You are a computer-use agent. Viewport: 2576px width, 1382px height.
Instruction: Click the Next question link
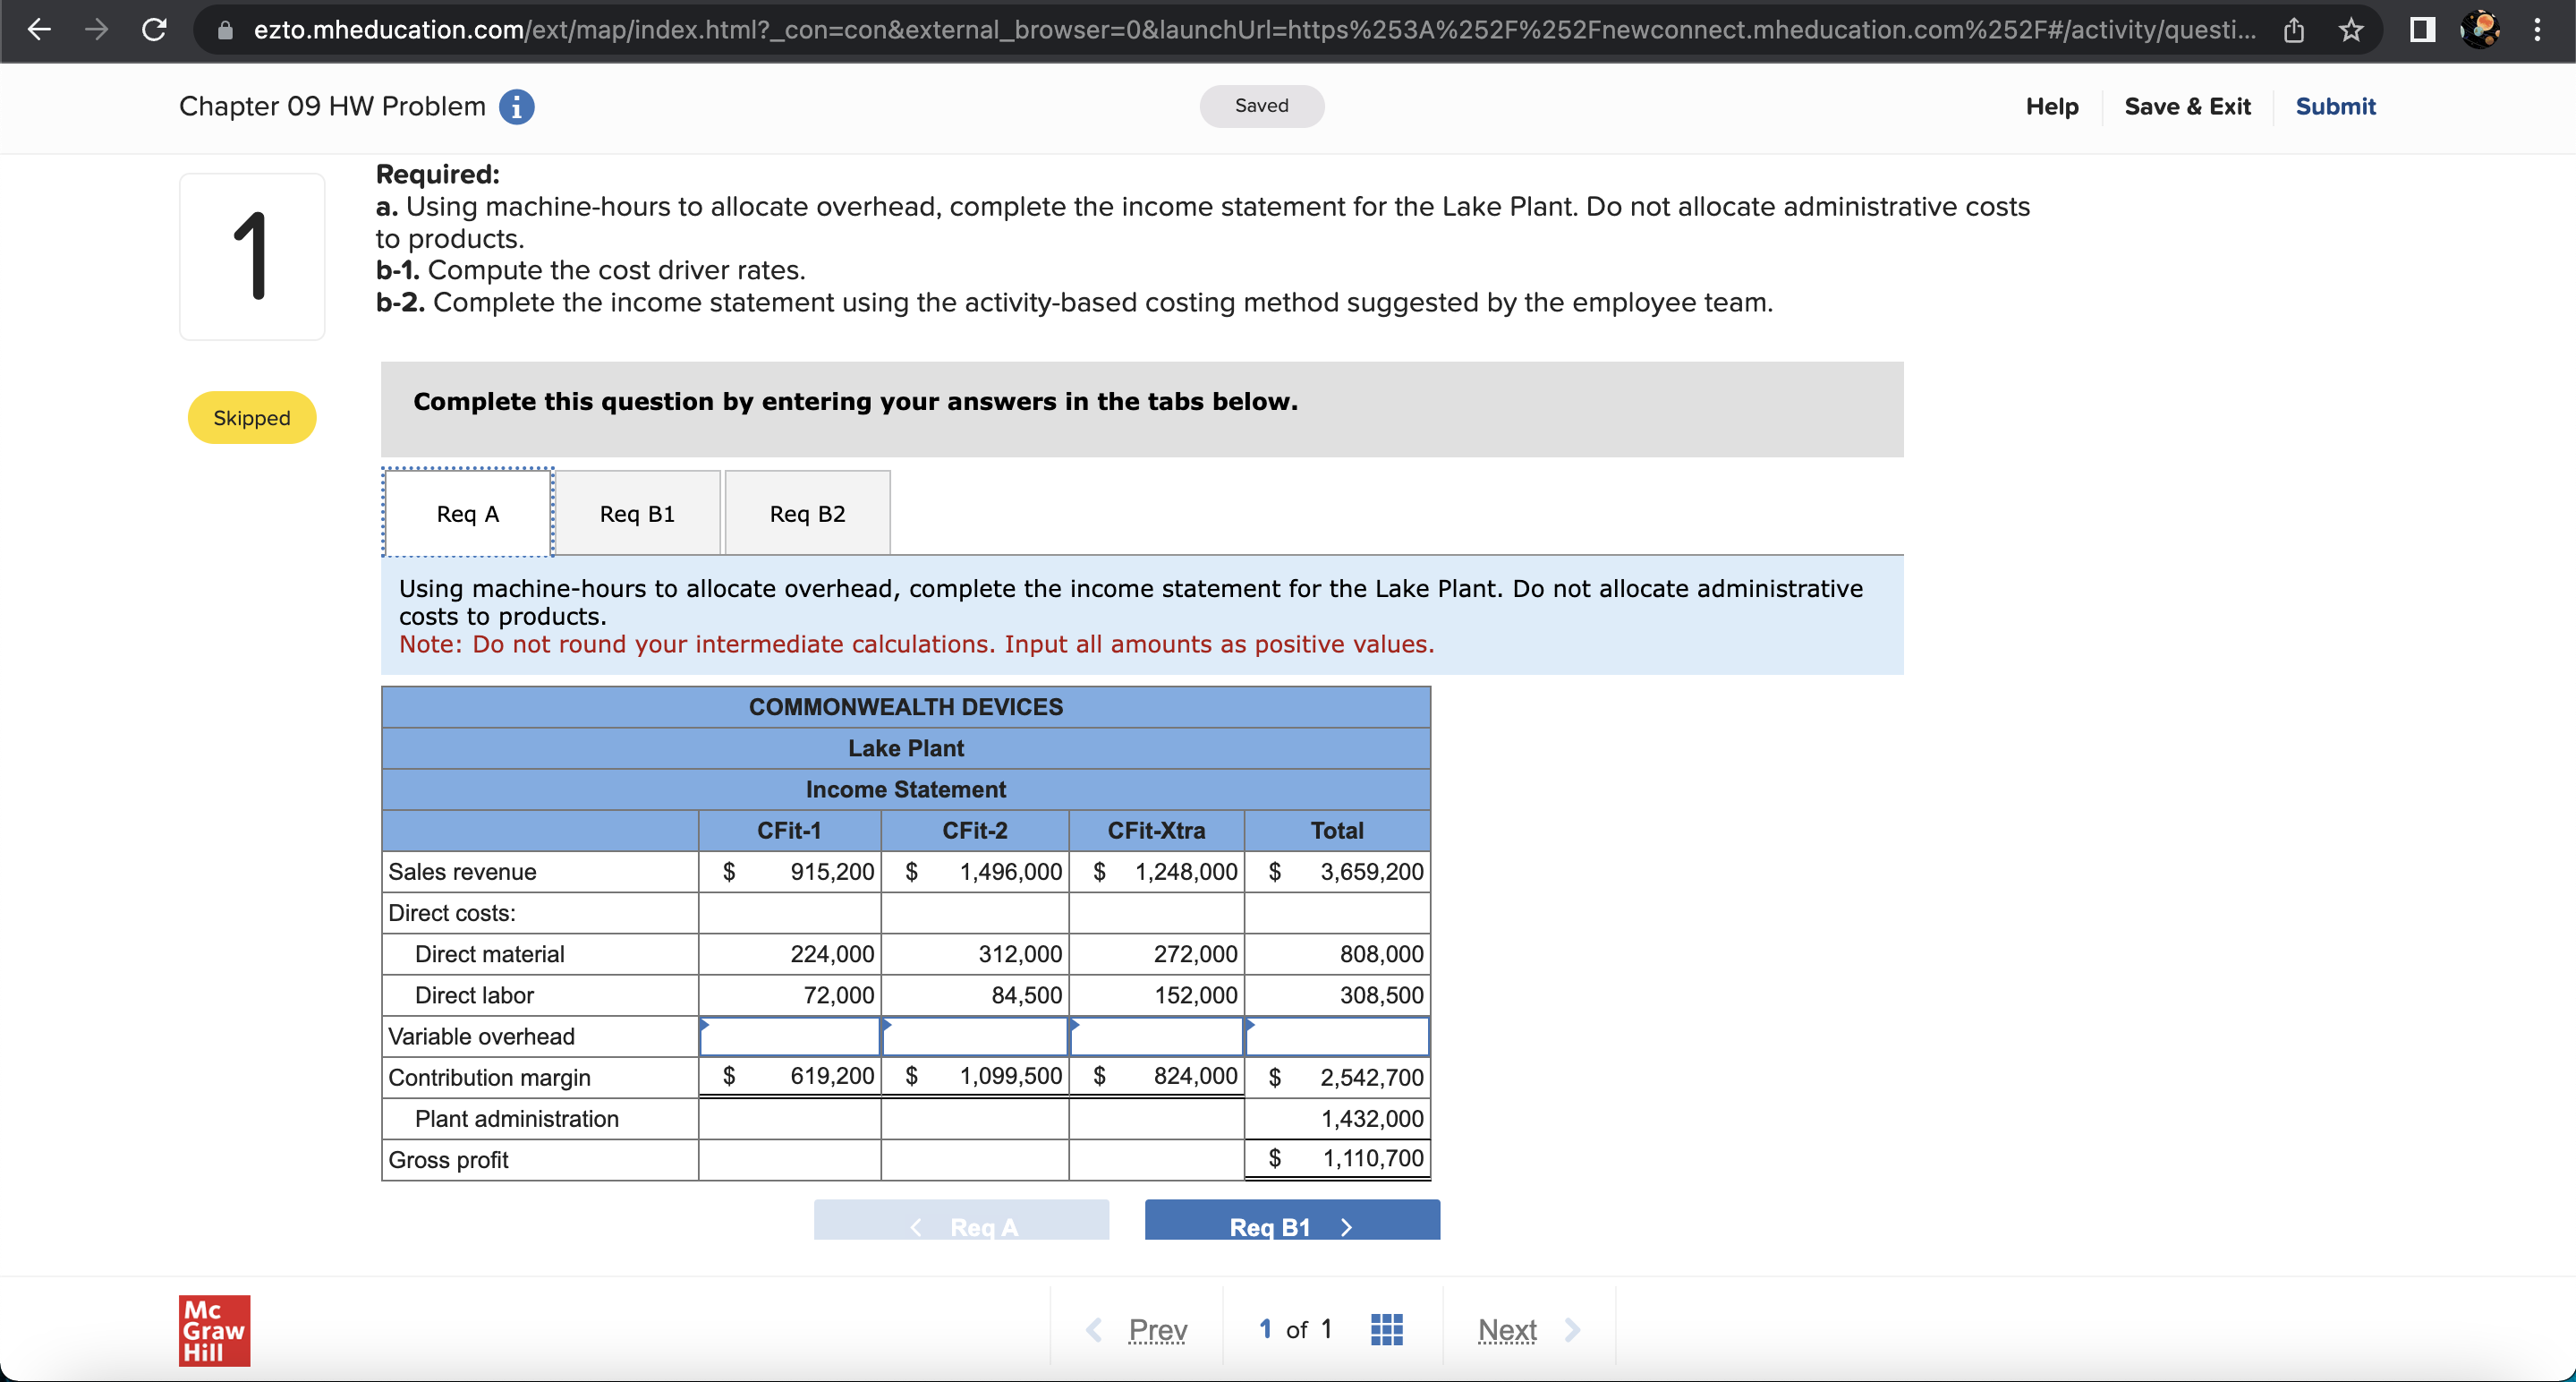click(x=1507, y=1329)
